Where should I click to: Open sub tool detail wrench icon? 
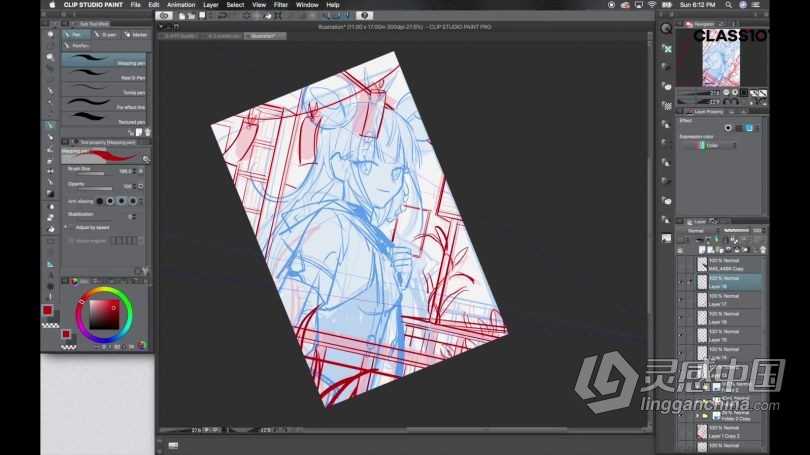point(146,160)
